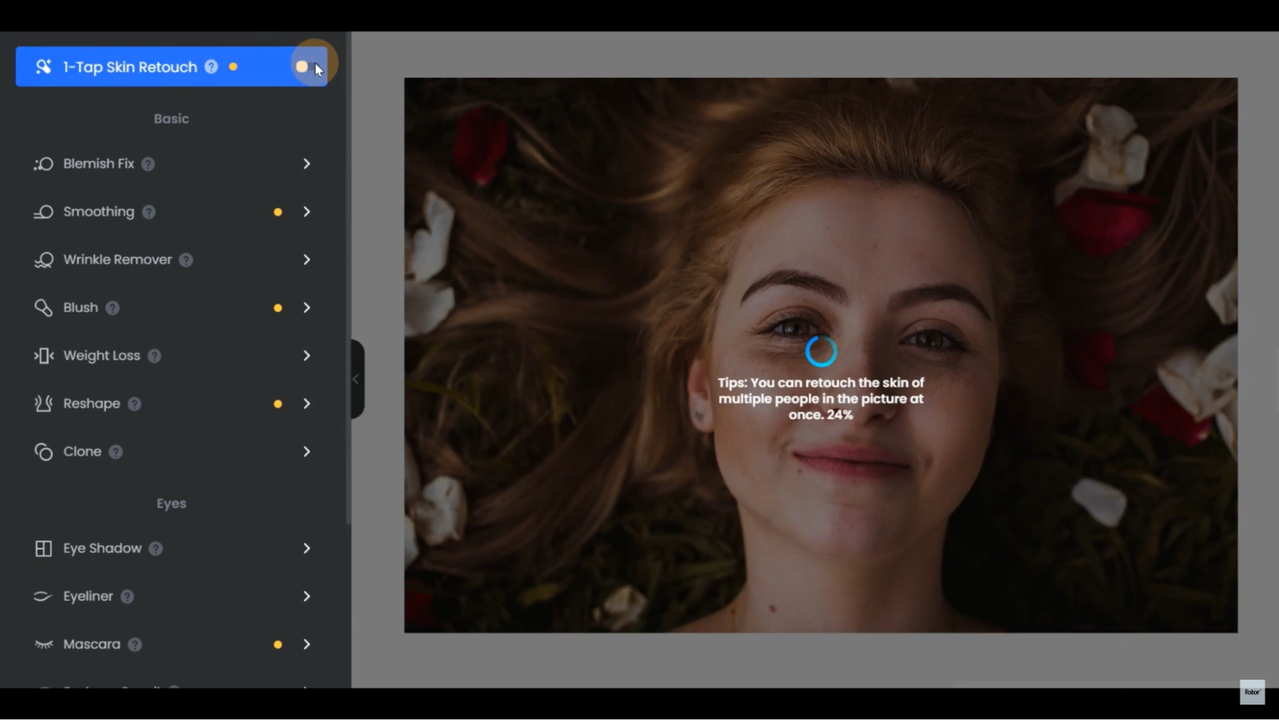The image size is (1279, 720).
Task: Open the Smoothing menu item
Action: pos(98,212)
